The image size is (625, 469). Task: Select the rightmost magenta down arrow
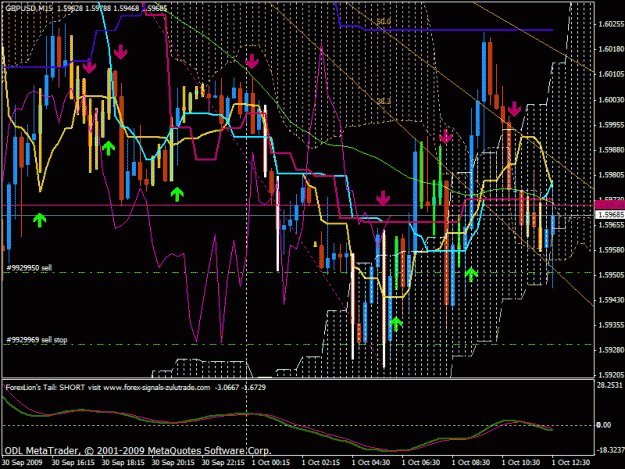click(514, 108)
